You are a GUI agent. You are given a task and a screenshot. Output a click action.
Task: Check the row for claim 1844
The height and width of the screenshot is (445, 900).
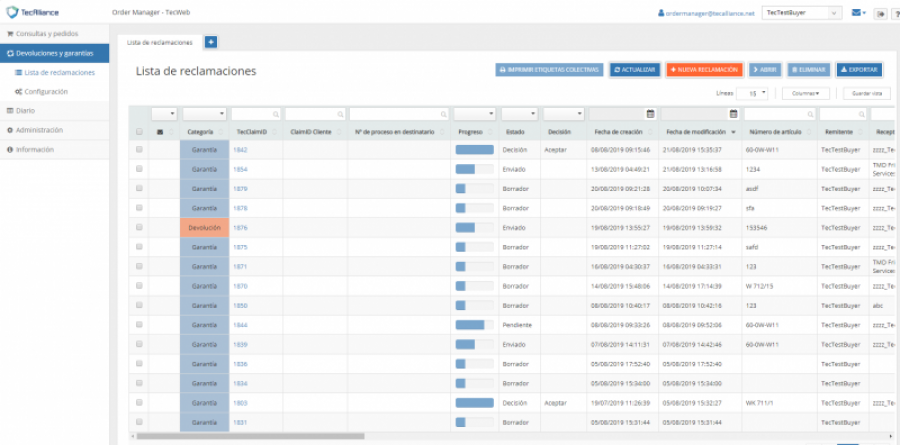point(139,324)
